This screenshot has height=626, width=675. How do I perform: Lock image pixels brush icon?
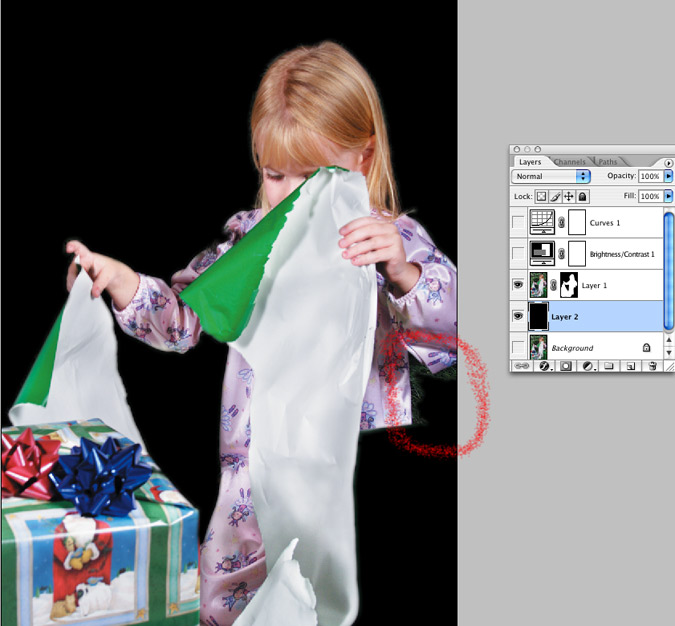pos(555,197)
